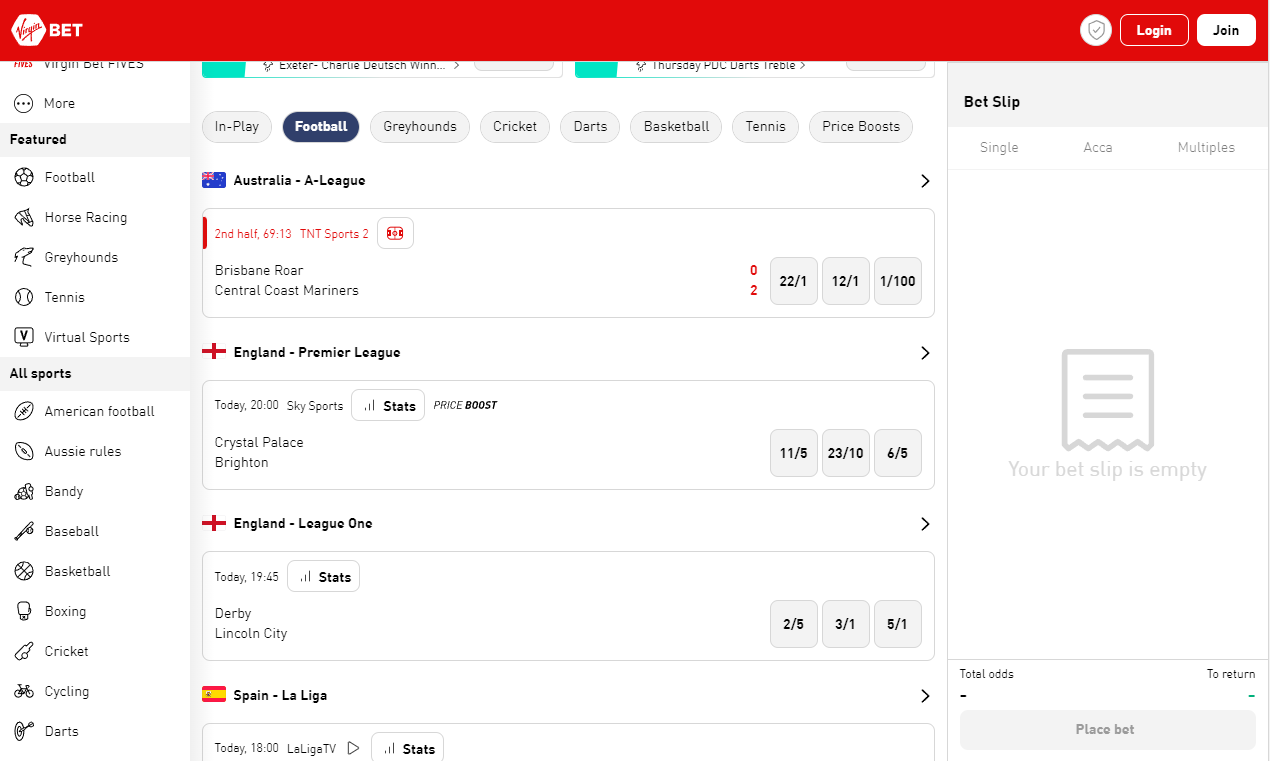Select the Darts icon in sidebar
Screen dimensions: 1270x761
[24, 731]
